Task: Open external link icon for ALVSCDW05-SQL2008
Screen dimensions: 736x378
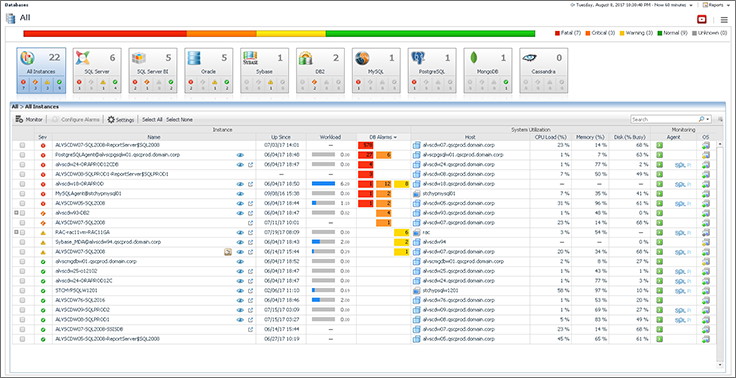Action: [x=250, y=203]
